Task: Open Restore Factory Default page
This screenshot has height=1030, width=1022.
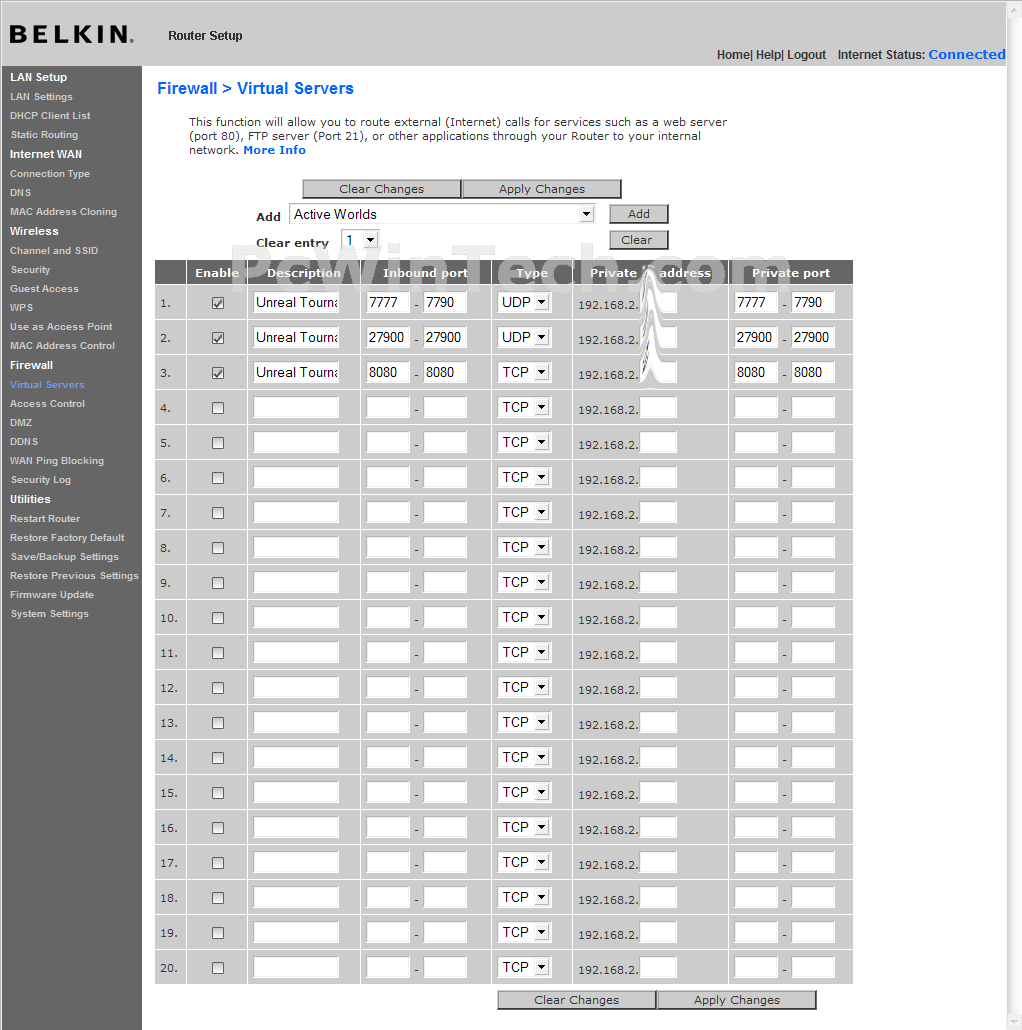Action: coord(67,537)
